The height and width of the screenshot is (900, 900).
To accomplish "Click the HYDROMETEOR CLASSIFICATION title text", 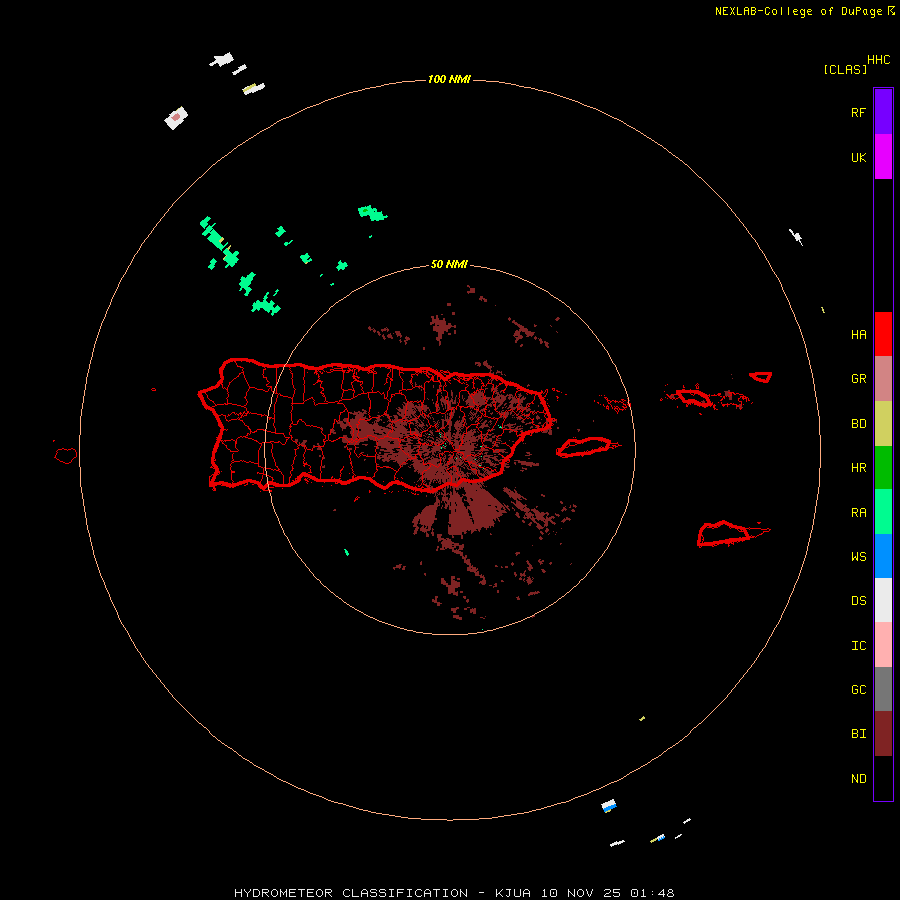I will tap(351, 893).
